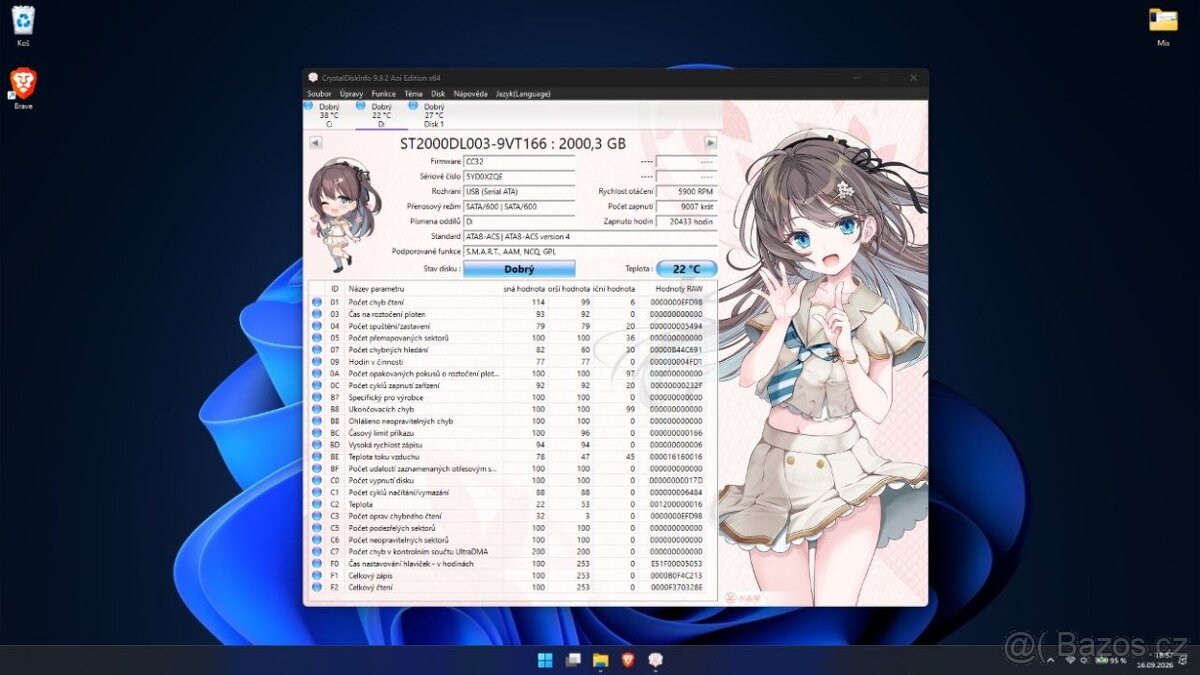Image resolution: width=1200 pixels, height=675 pixels.
Task: Go to previous disk with left arrow
Action: [x=315, y=143]
